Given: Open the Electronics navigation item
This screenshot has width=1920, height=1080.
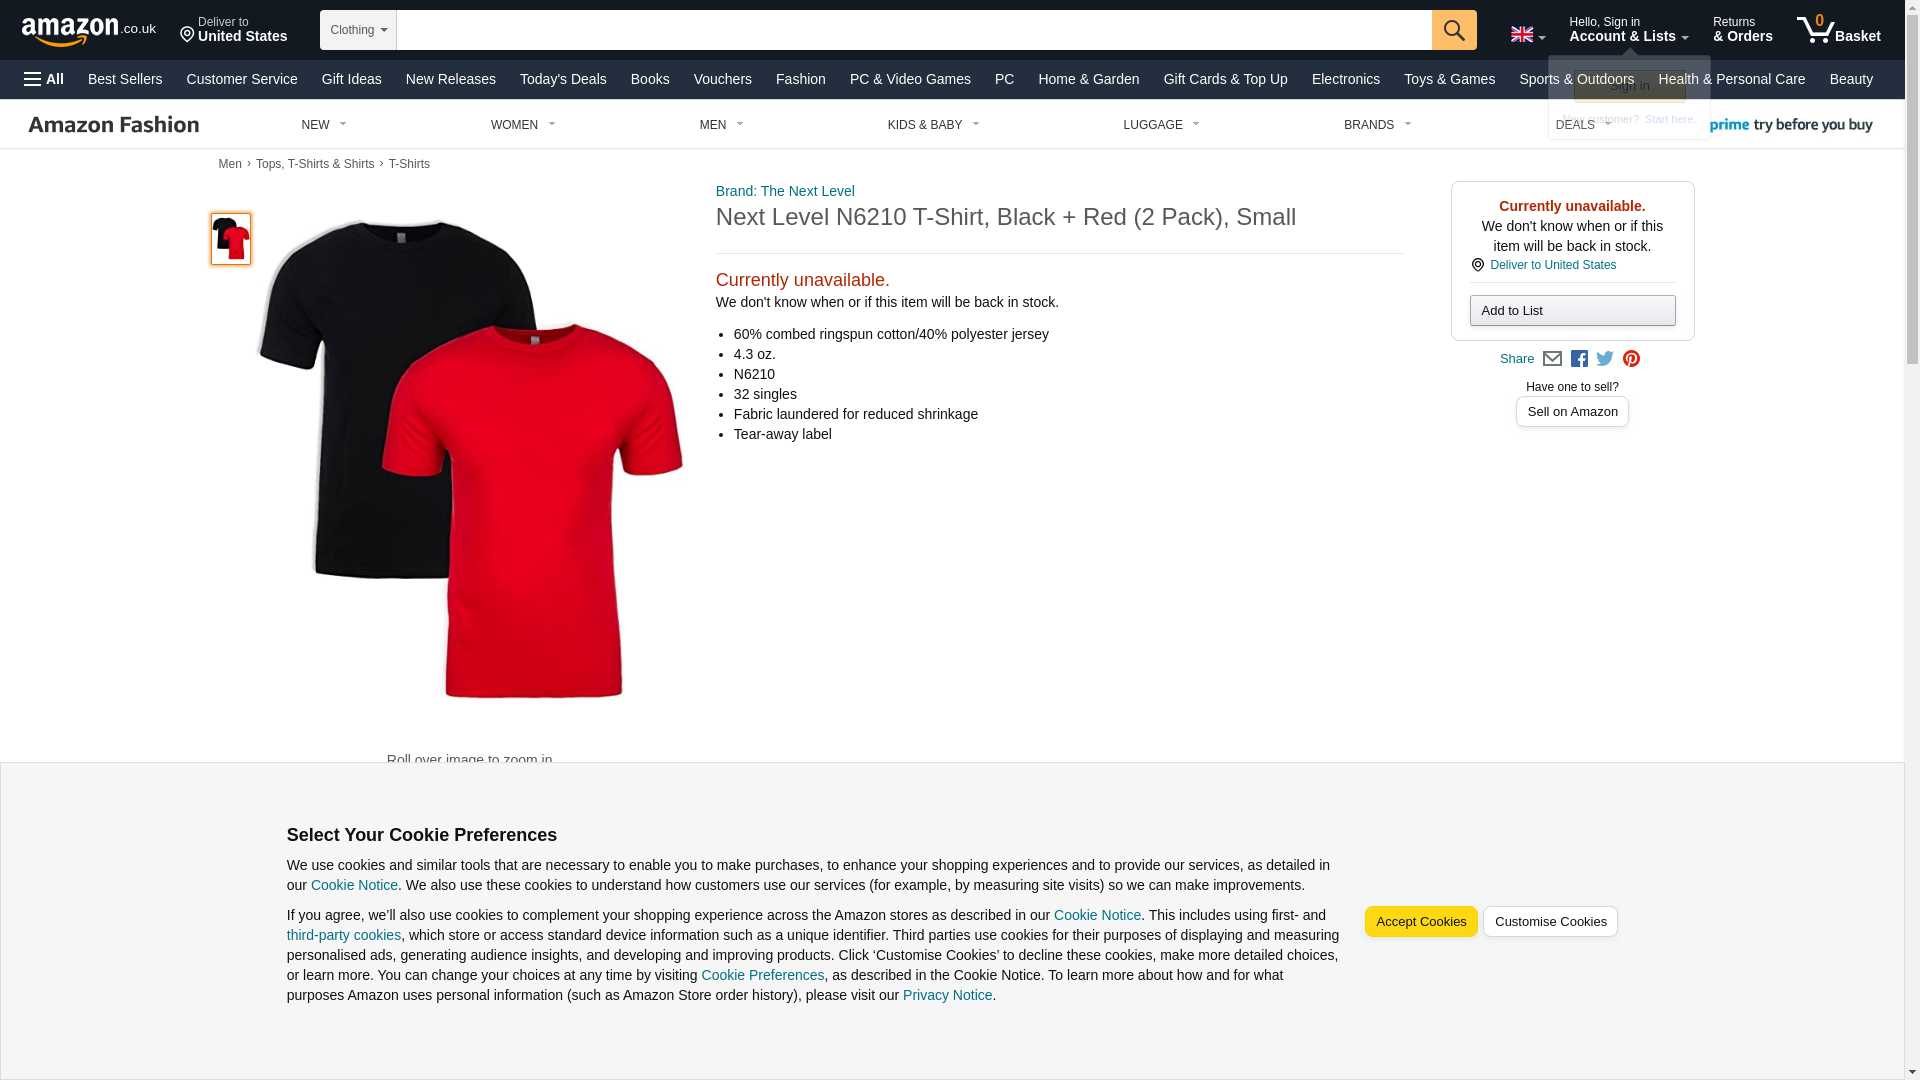Looking at the screenshot, I should pos(1345,79).
